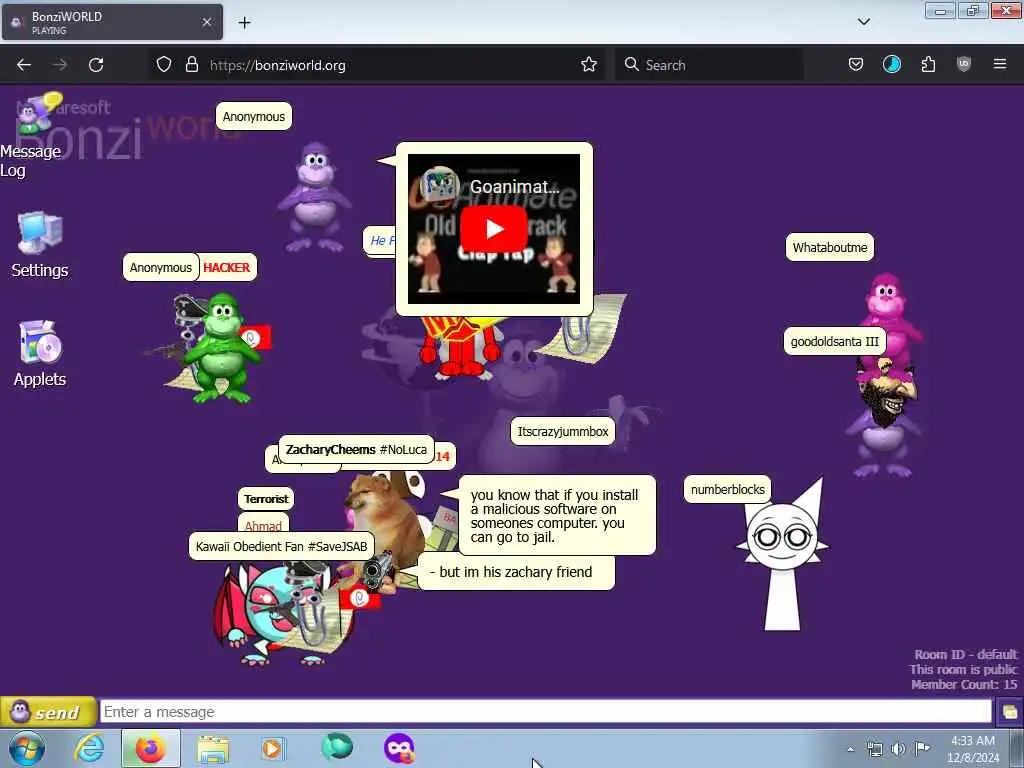Bookmark this page with the star
This screenshot has width=1024, height=768.
[589, 65]
